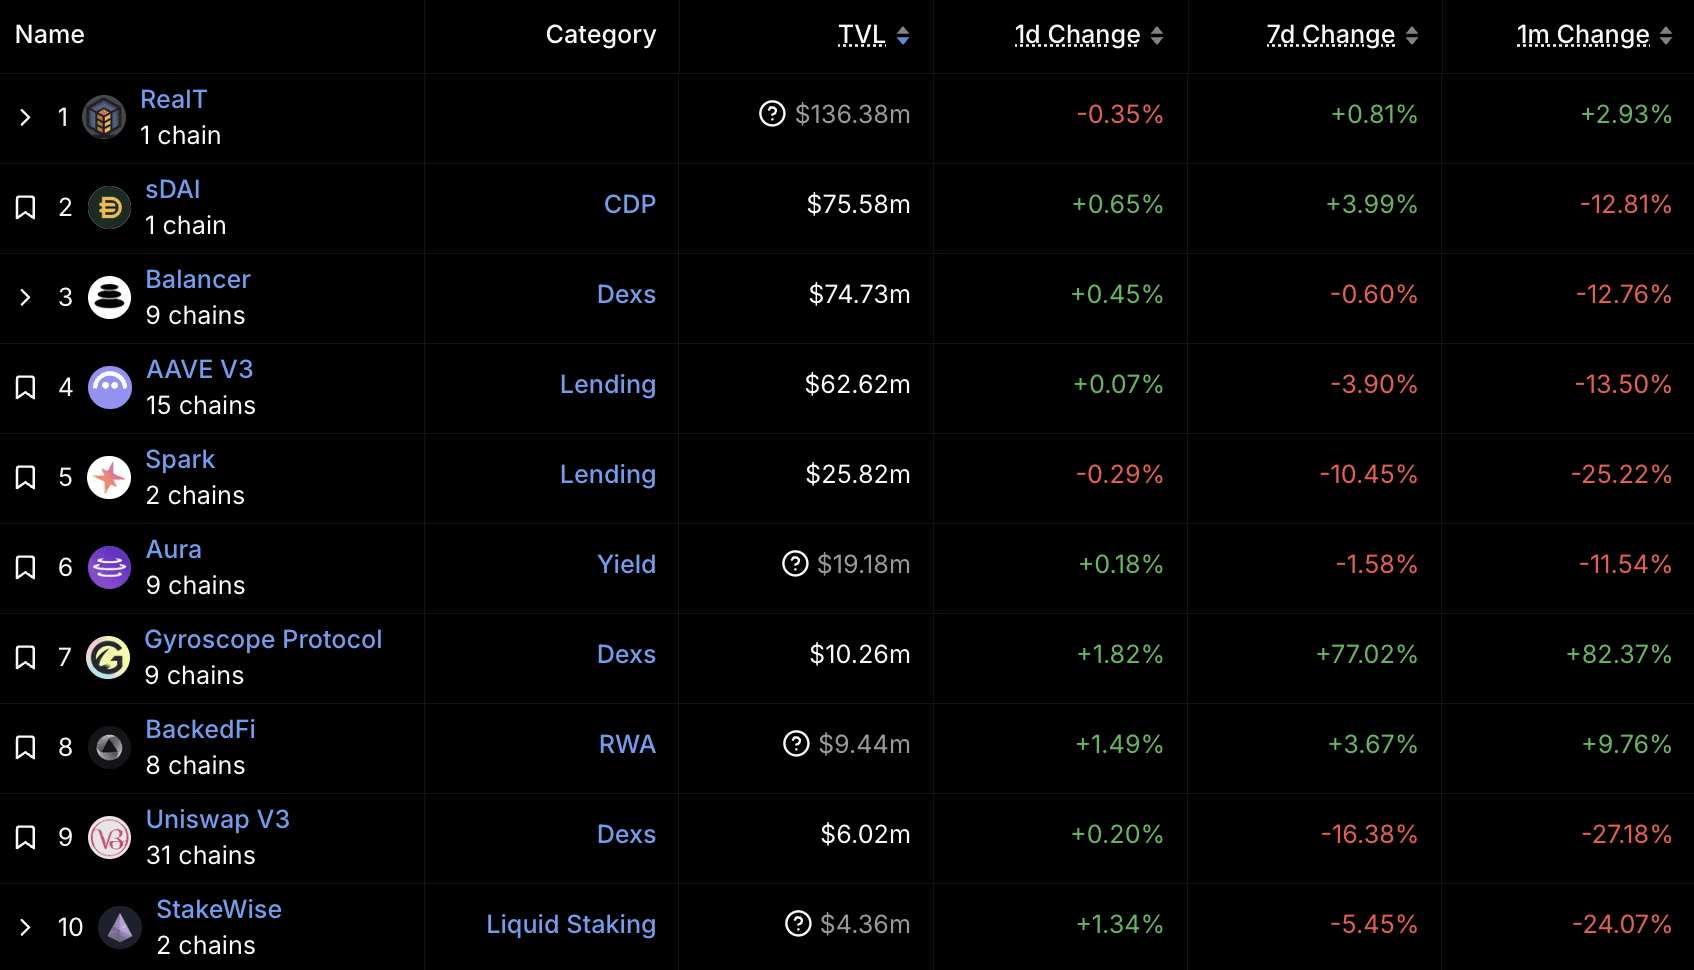Open the Liquid Staking category link
Image resolution: width=1694 pixels, height=970 pixels.
tap(571, 924)
